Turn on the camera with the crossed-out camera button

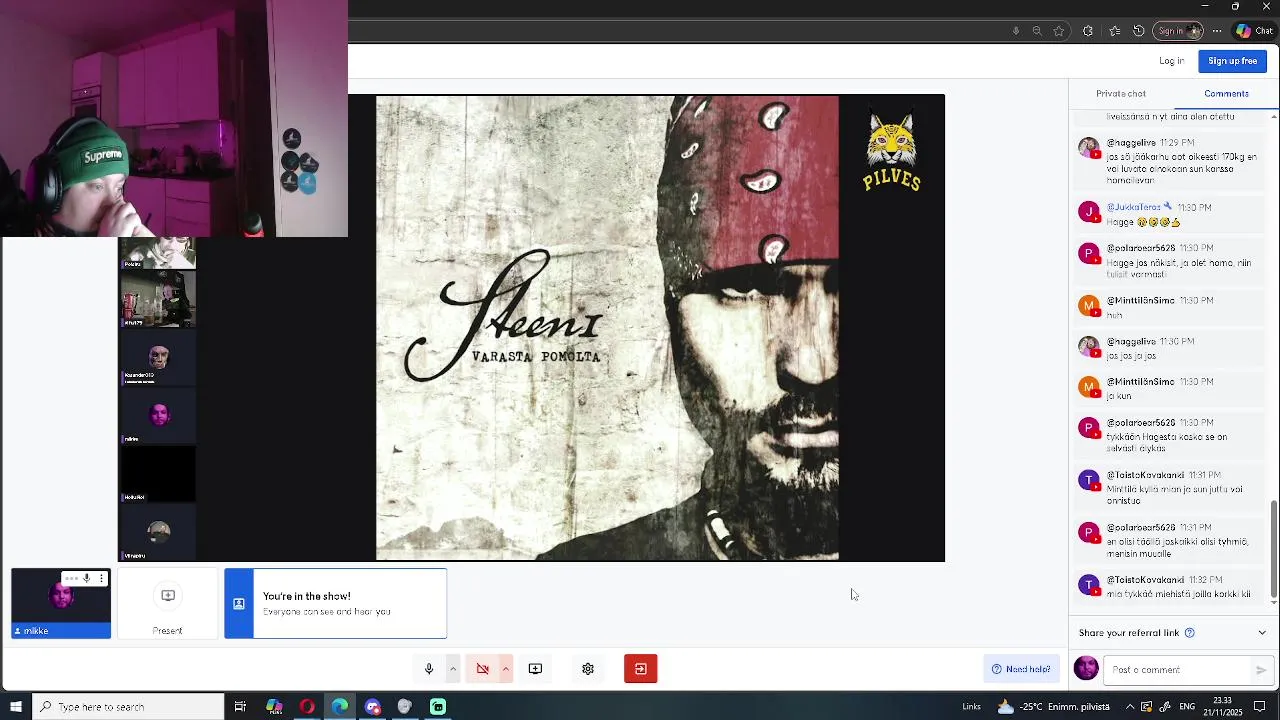(x=483, y=669)
